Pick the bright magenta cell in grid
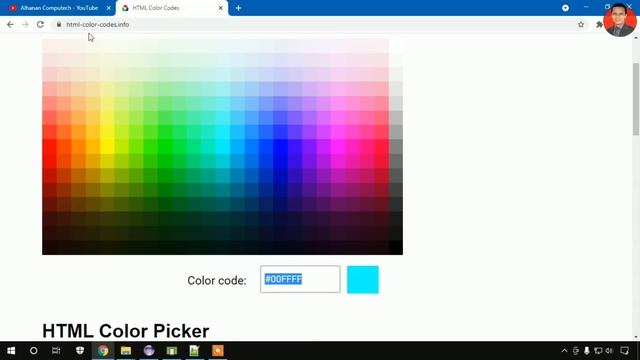 (338, 146)
